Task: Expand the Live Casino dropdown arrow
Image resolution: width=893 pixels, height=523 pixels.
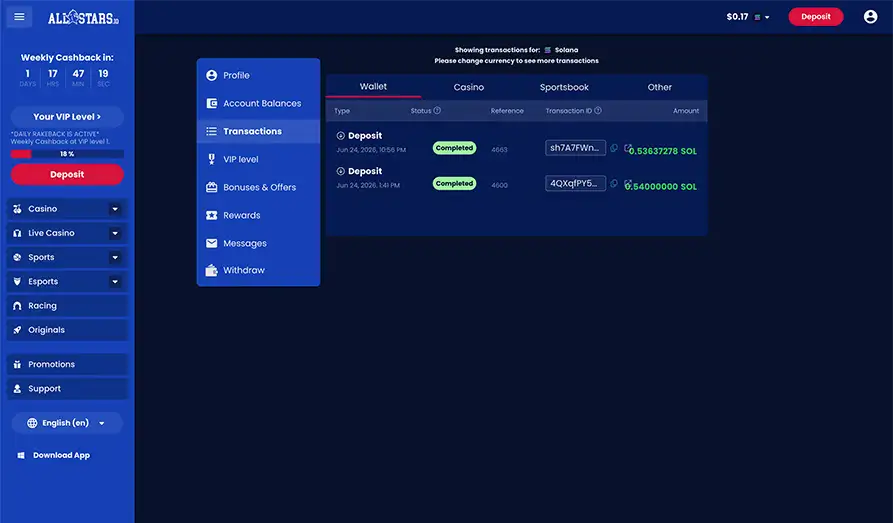Action: coord(115,233)
